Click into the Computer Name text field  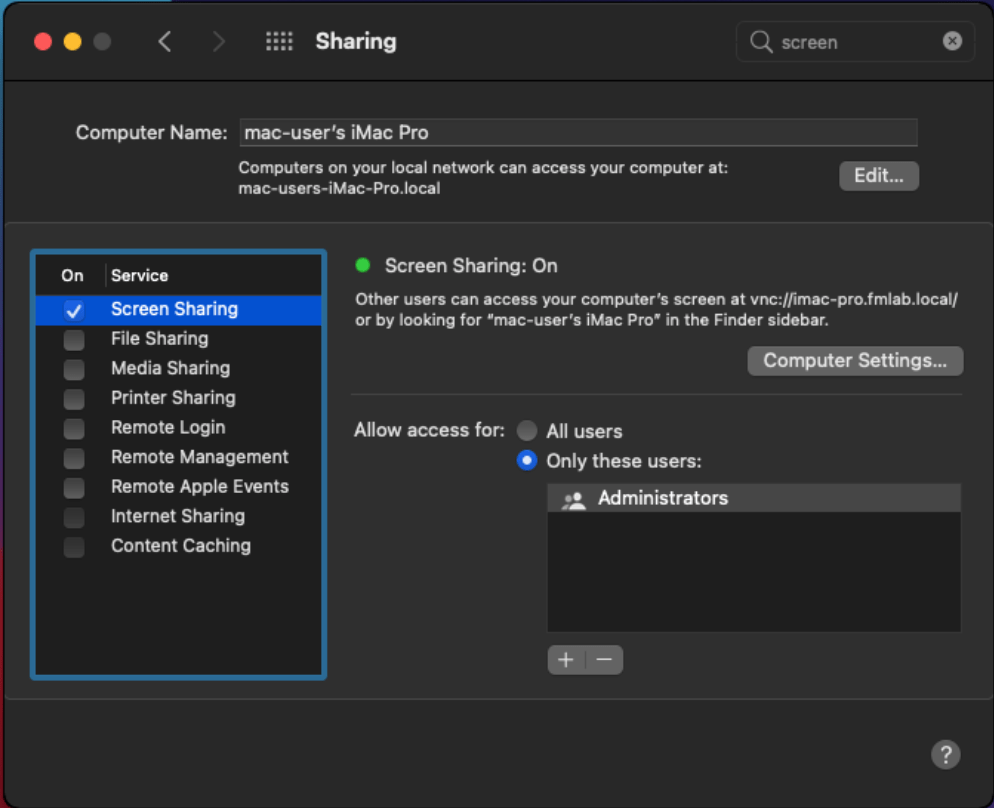click(x=577, y=132)
